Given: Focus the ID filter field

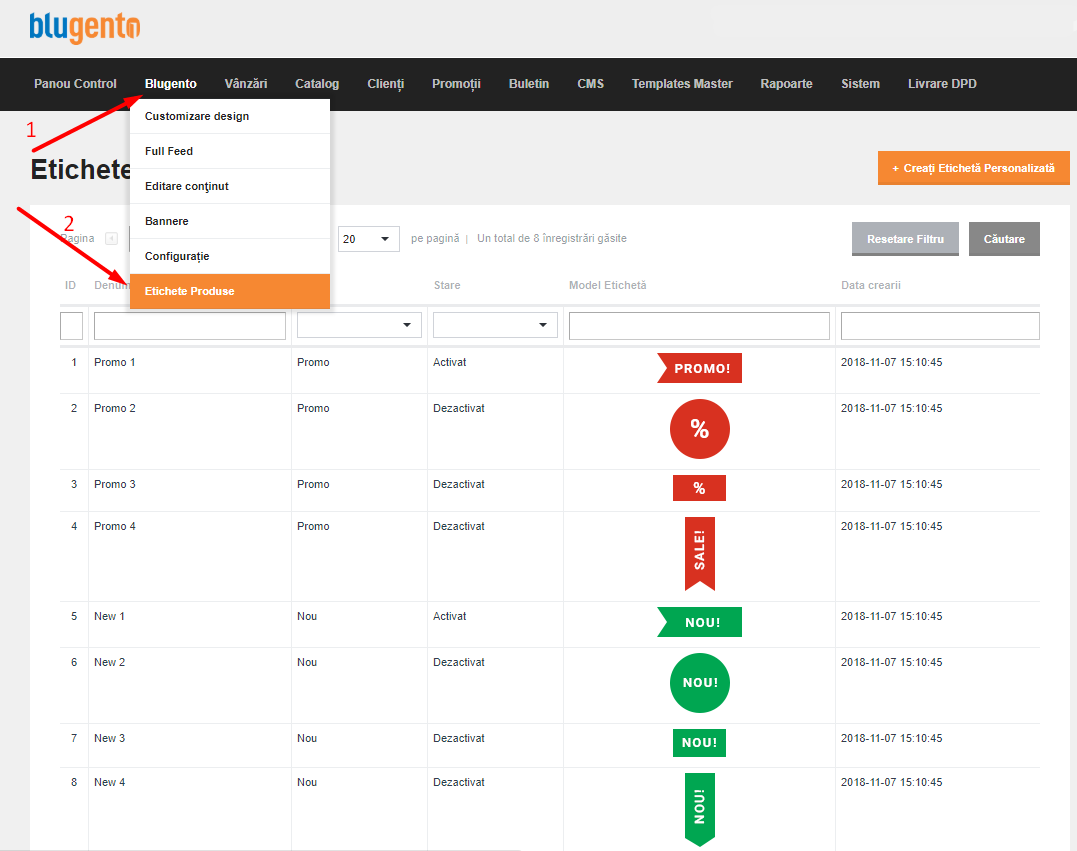Looking at the screenshot, I should 71,326.
